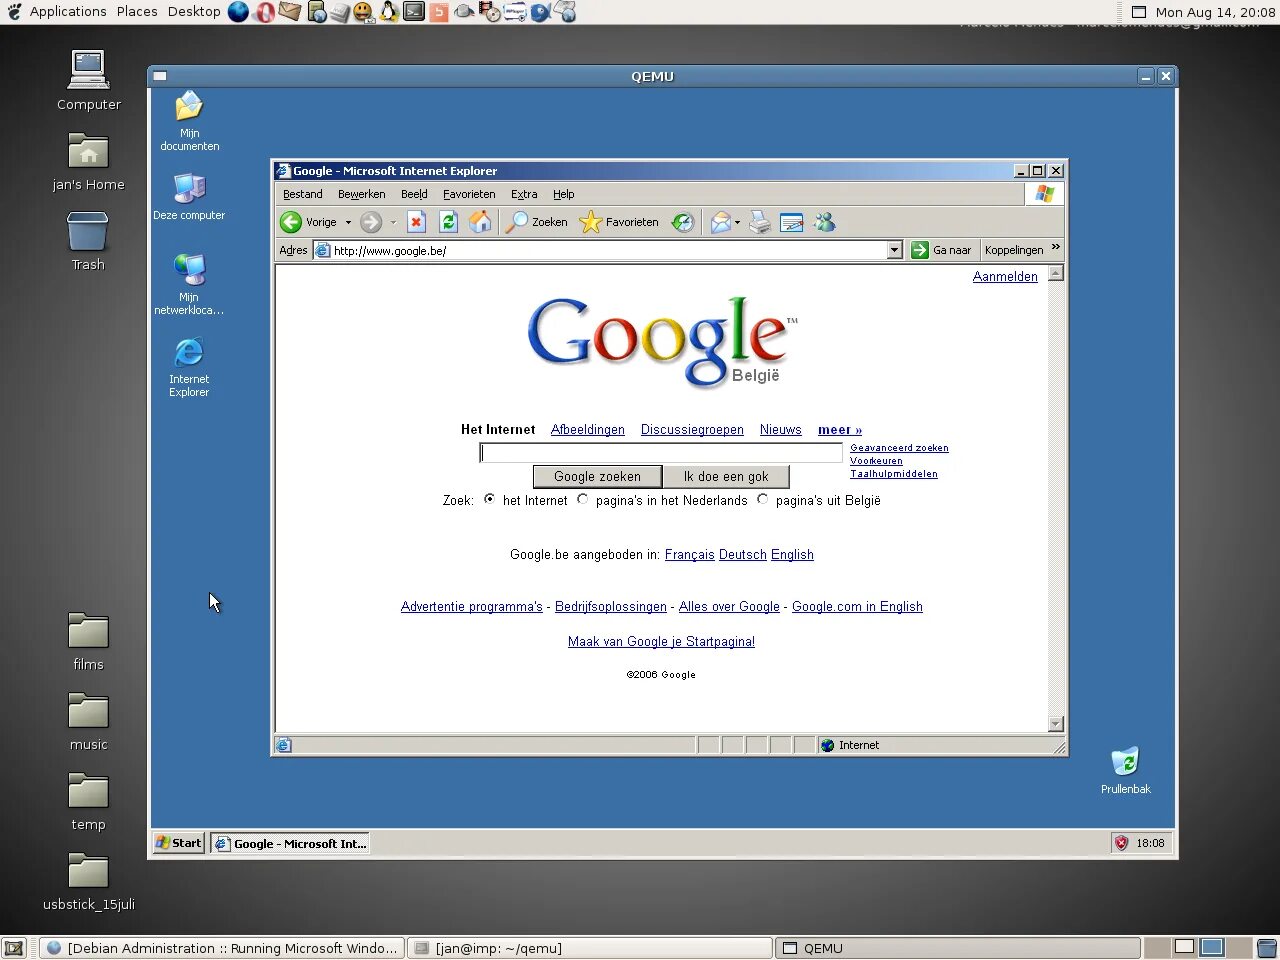Viewport: 1280px width, 960px height.
Task: Click the Mail envelope toolbar icon
Action: pos(720,222)
